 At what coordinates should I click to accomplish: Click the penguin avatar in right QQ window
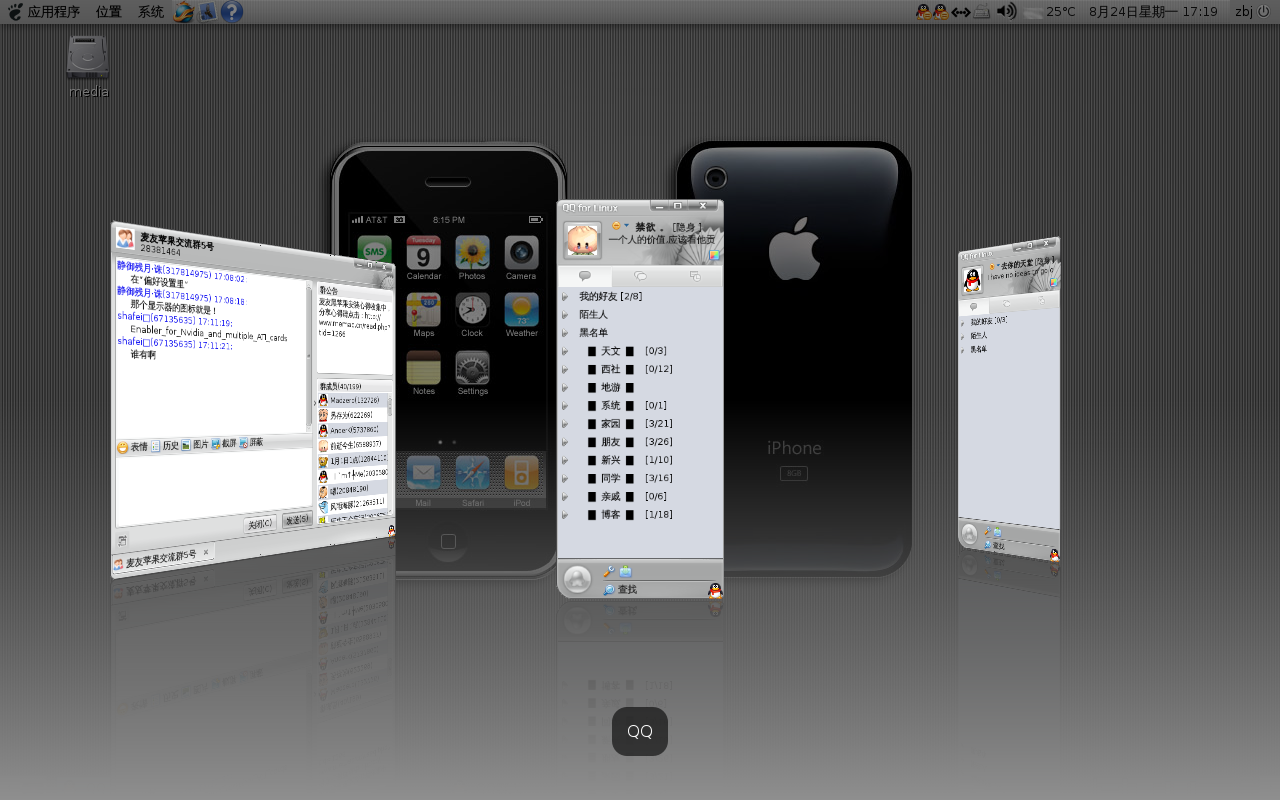972,280
